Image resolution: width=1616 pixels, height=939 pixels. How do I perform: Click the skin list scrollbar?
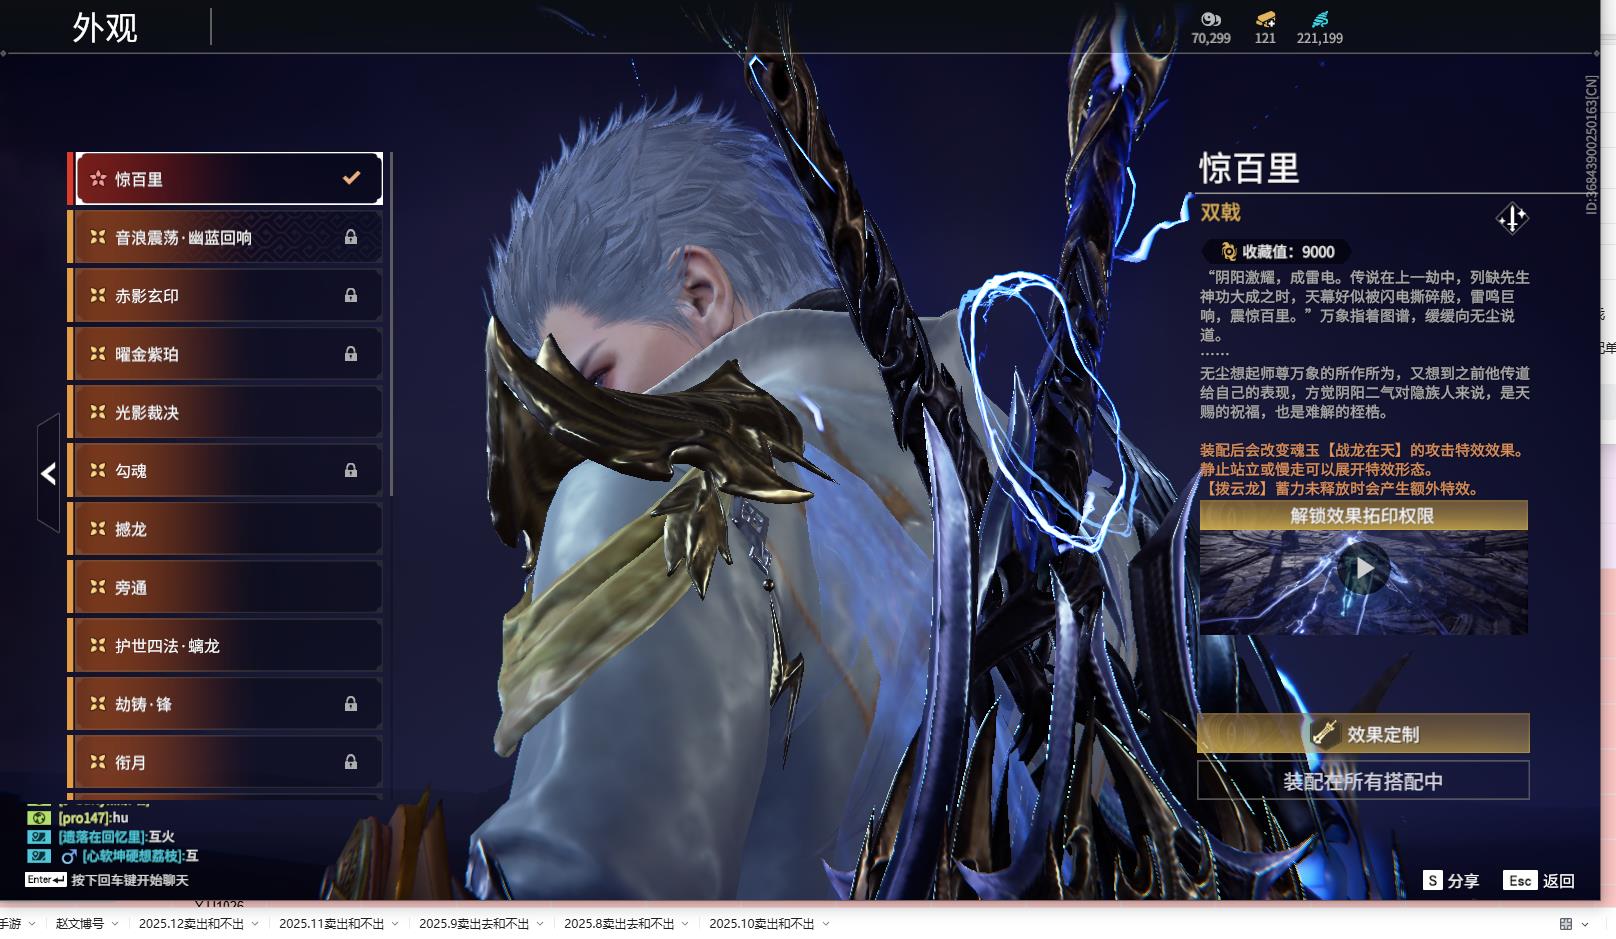[391, 324]
